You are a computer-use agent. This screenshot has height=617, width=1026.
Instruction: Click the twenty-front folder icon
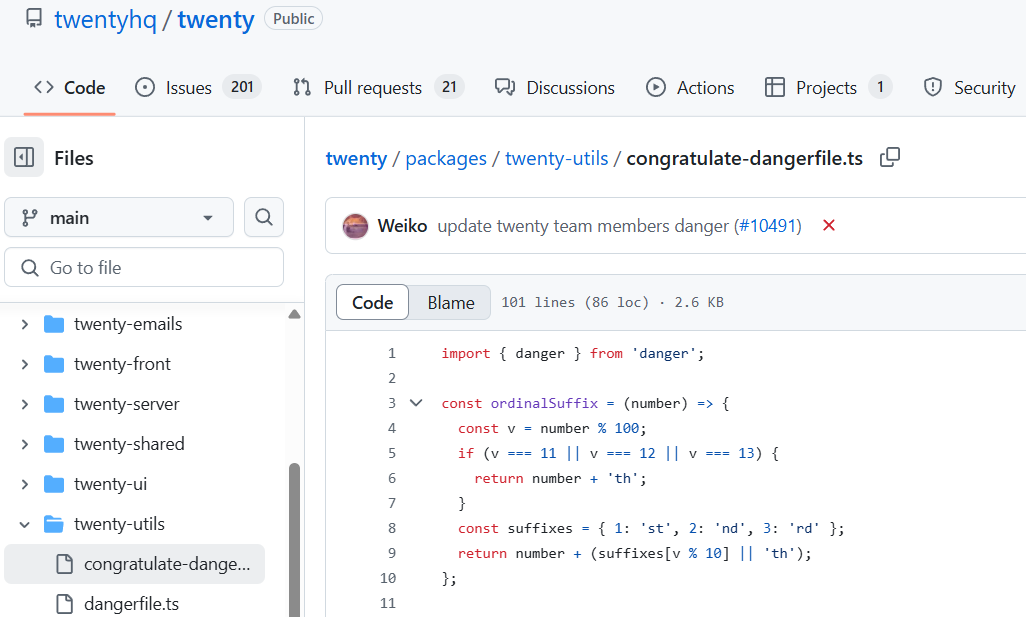pos(54,364)
